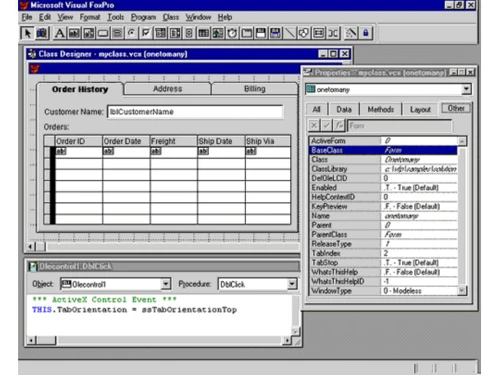The height and width of the screenshot is (375, 500).
Task: Click the property value entry box
Action: pyautogui.click(x=399, y=126)
